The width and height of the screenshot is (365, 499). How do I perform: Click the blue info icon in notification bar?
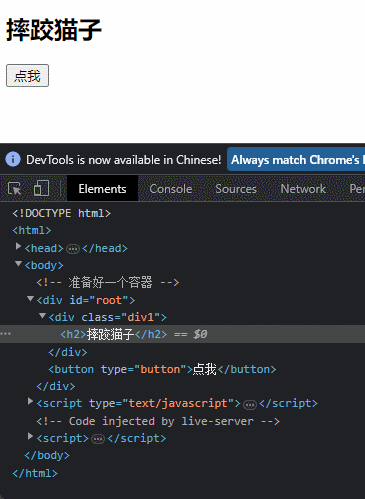(x=13, y=159)
